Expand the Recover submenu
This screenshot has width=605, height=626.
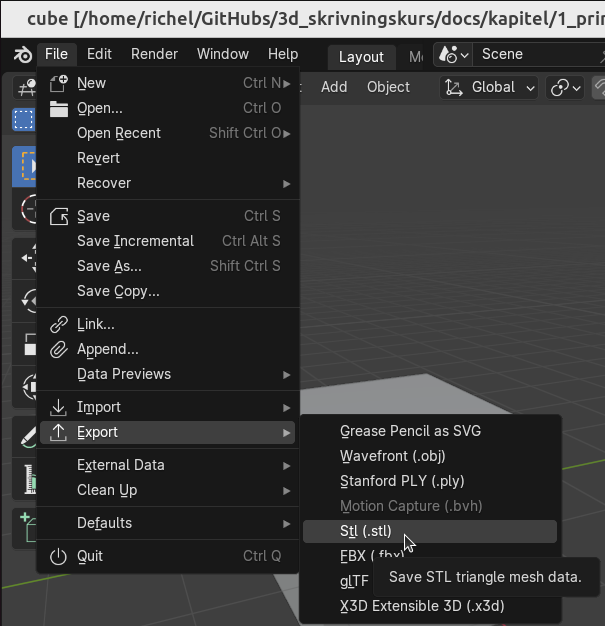tap(168, 183)
